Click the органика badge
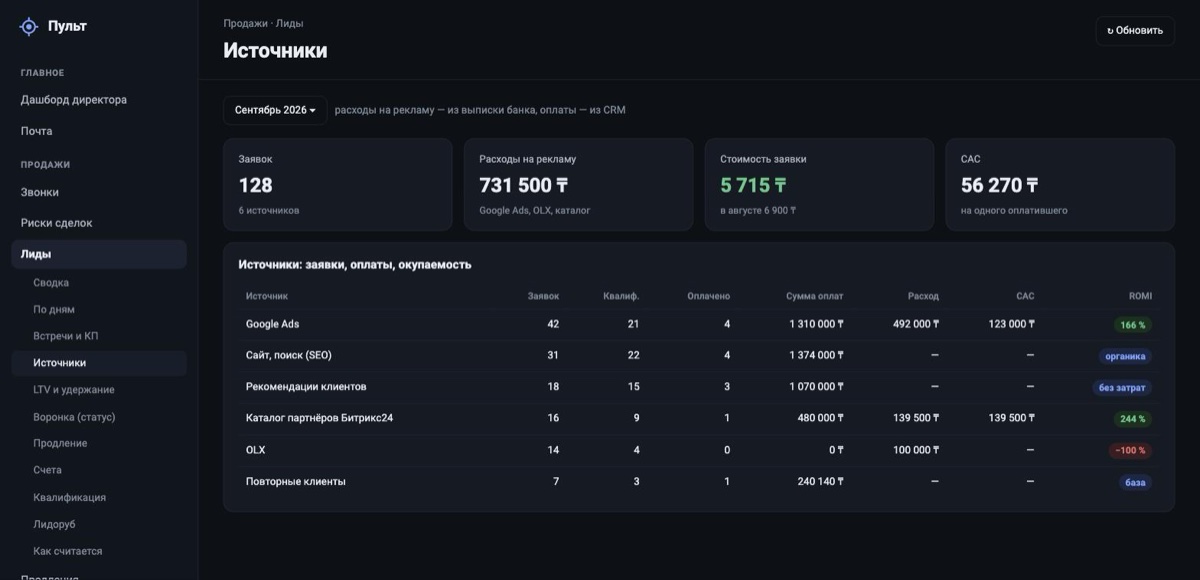This screenshot has width=1200, height=580. pyautogui.click(x=1125, y=356)
